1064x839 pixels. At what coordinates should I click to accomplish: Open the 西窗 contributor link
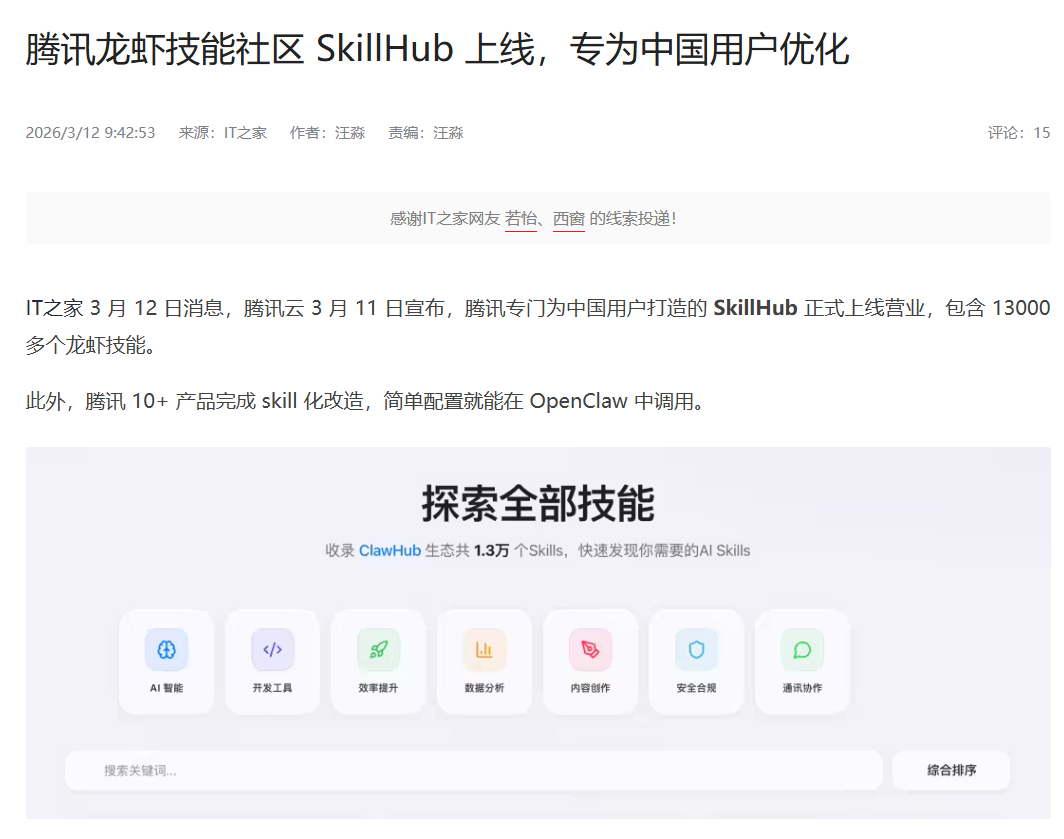(x=569, y=219)
